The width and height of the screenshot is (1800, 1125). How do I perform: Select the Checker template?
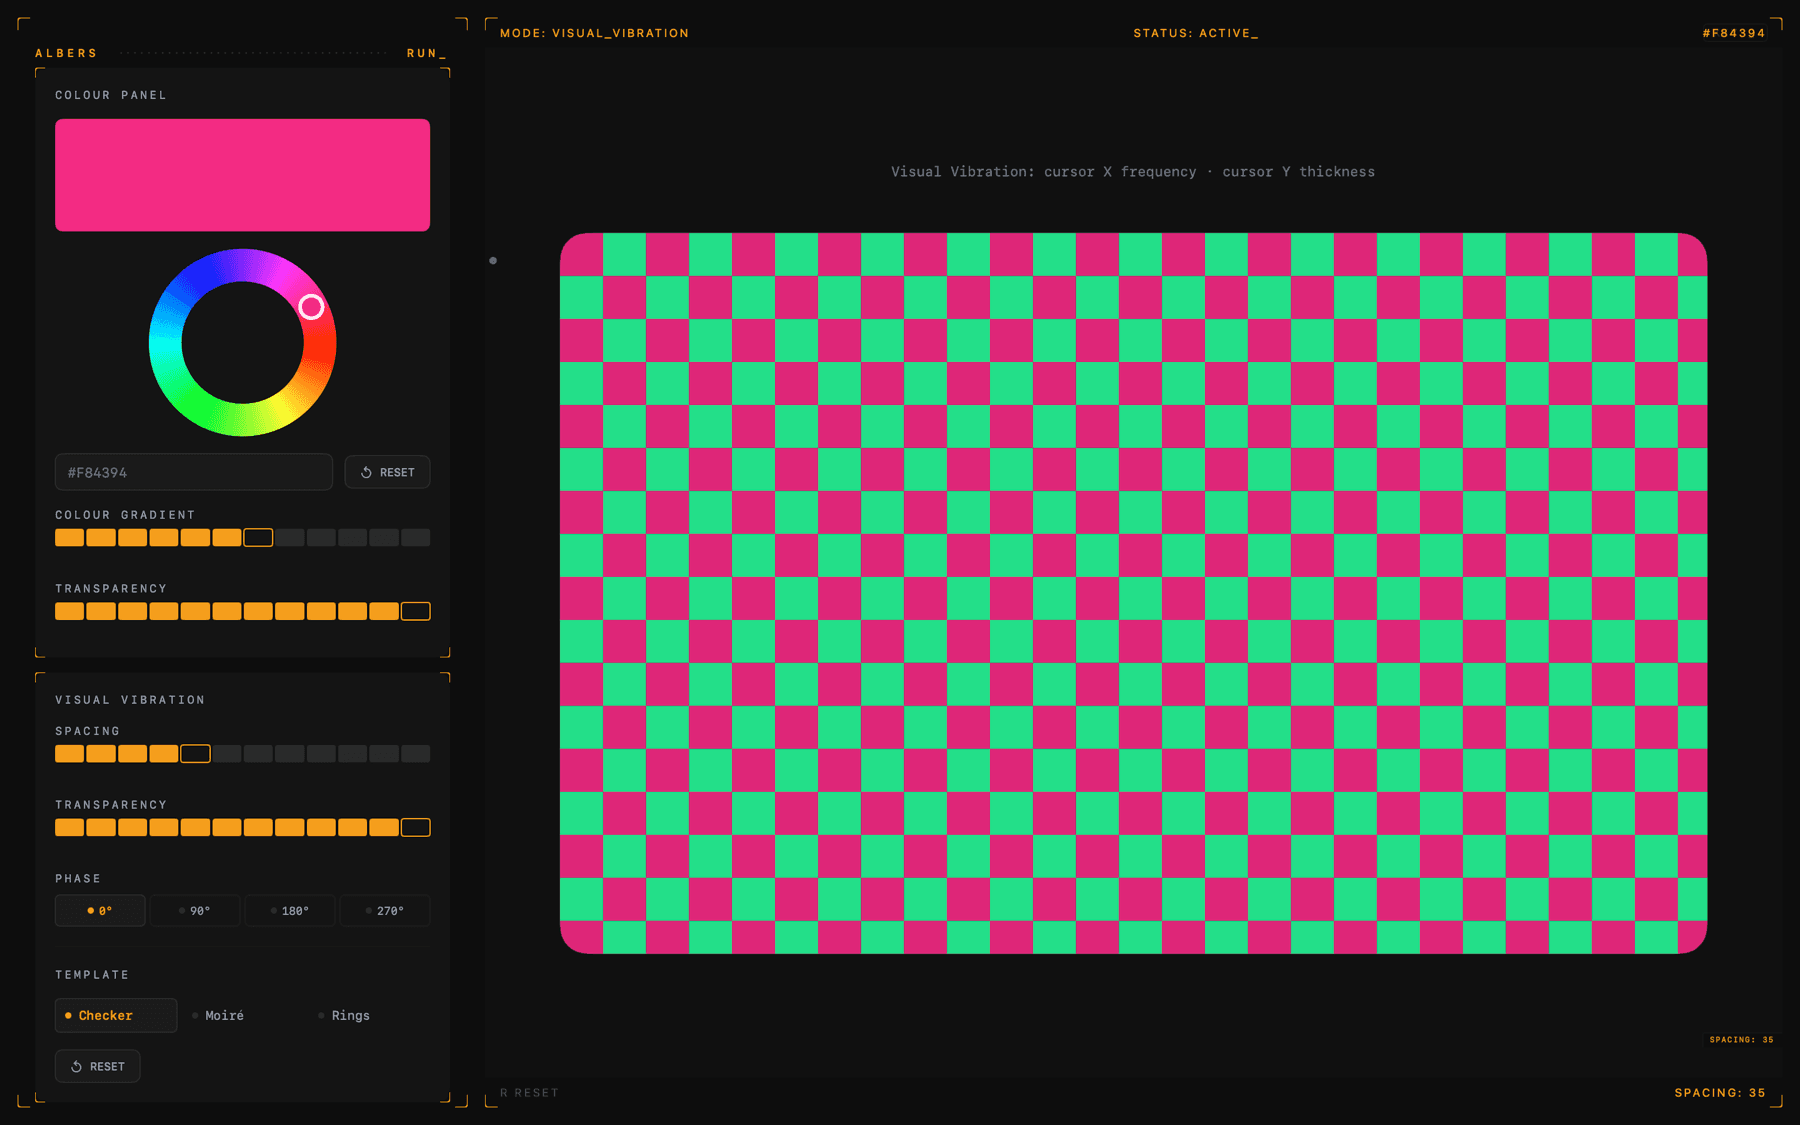115,1015
